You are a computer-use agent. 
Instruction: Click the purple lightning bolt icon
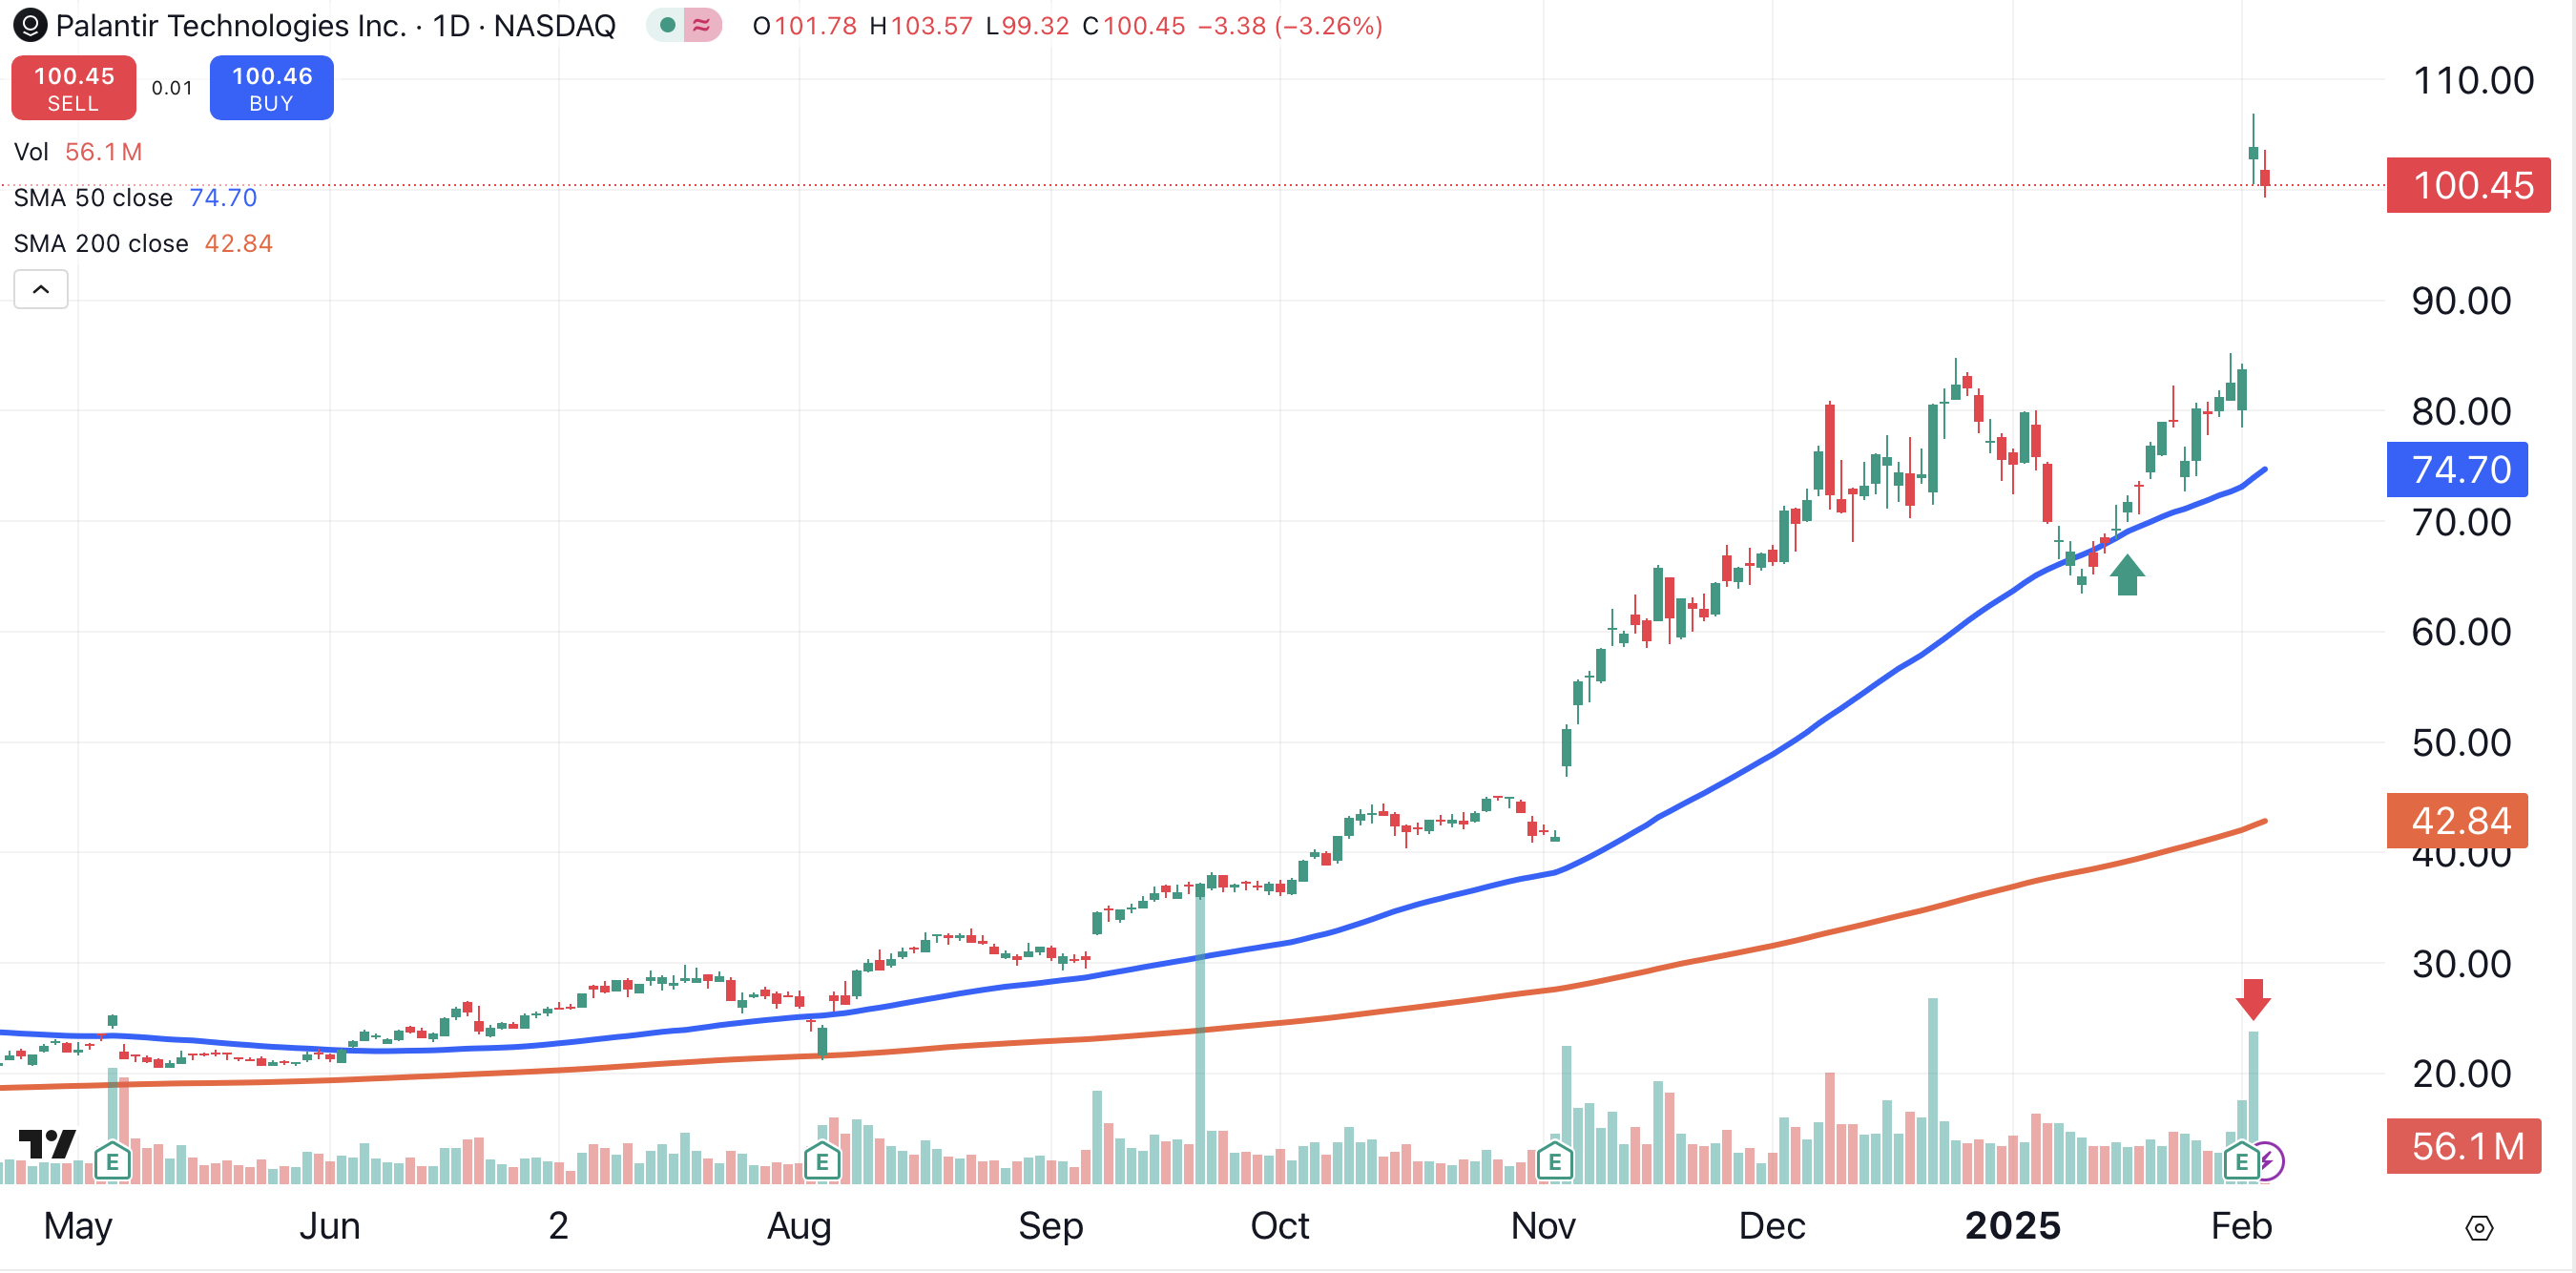(x=2269, y=1162)
